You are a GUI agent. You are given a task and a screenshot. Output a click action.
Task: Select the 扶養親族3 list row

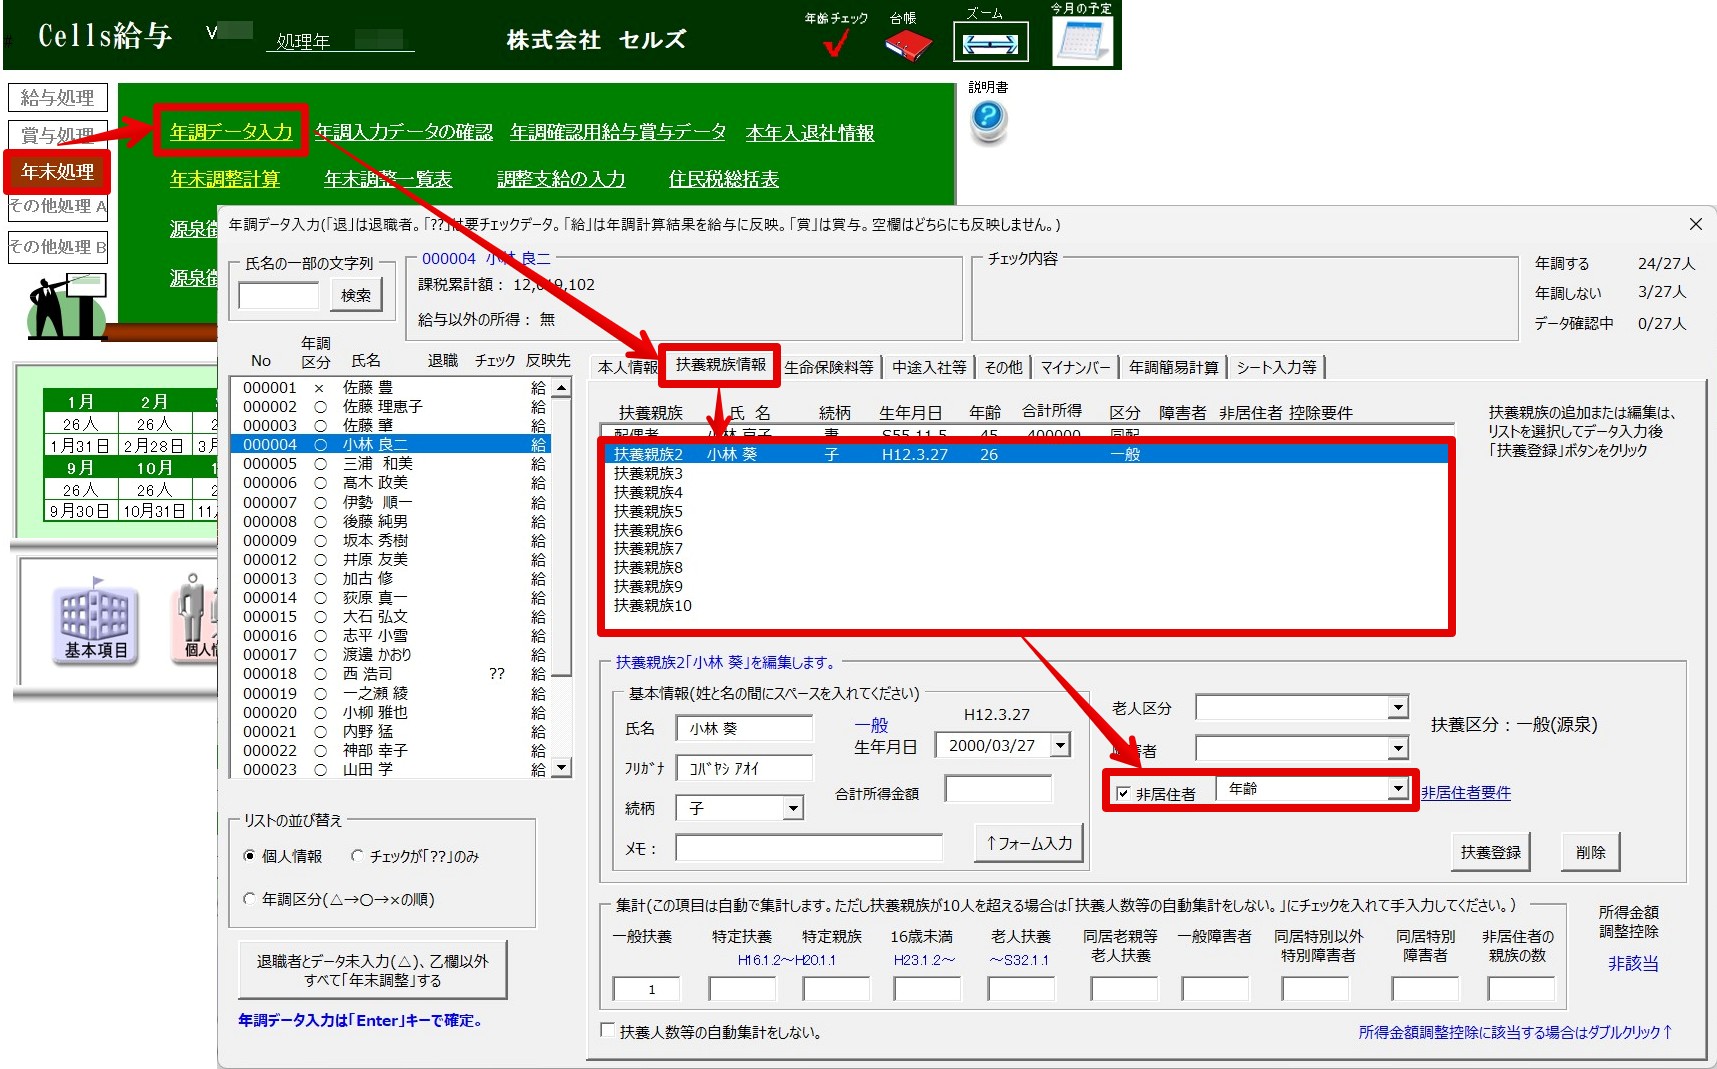coord(1025,473)
